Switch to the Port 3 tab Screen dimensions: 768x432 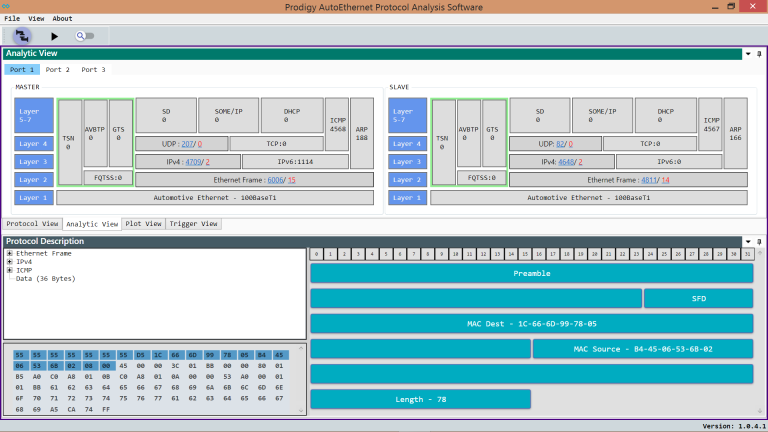(x=93, y=70)
